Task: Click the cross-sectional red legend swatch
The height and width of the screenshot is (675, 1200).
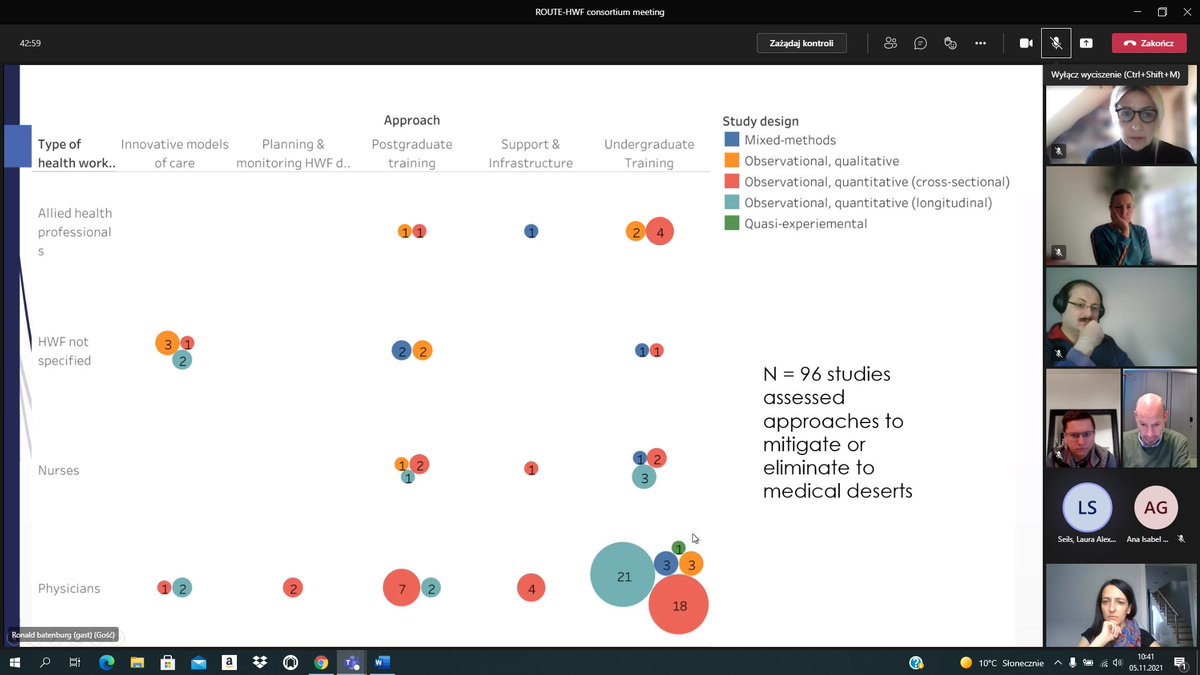Action: coord(732,182)
